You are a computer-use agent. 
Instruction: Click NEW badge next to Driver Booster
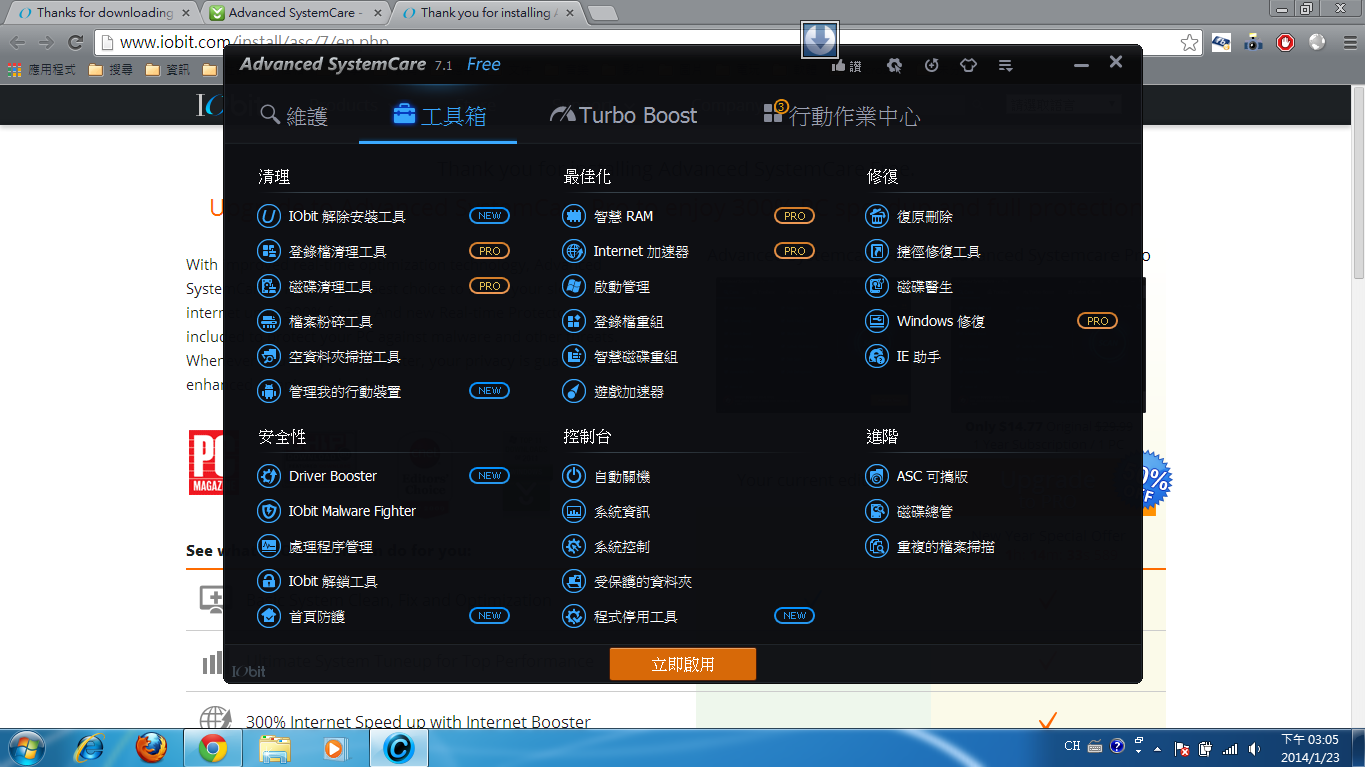489,476
